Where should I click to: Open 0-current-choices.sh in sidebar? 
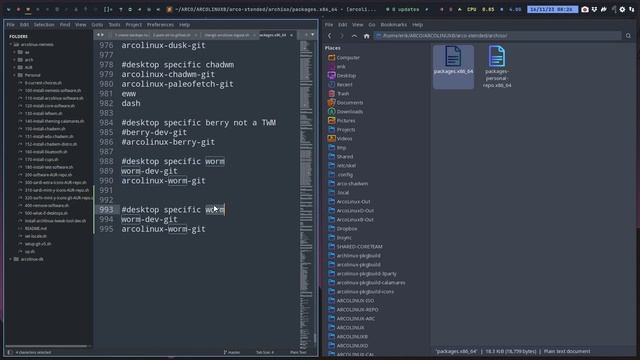[x=43, y=83]
